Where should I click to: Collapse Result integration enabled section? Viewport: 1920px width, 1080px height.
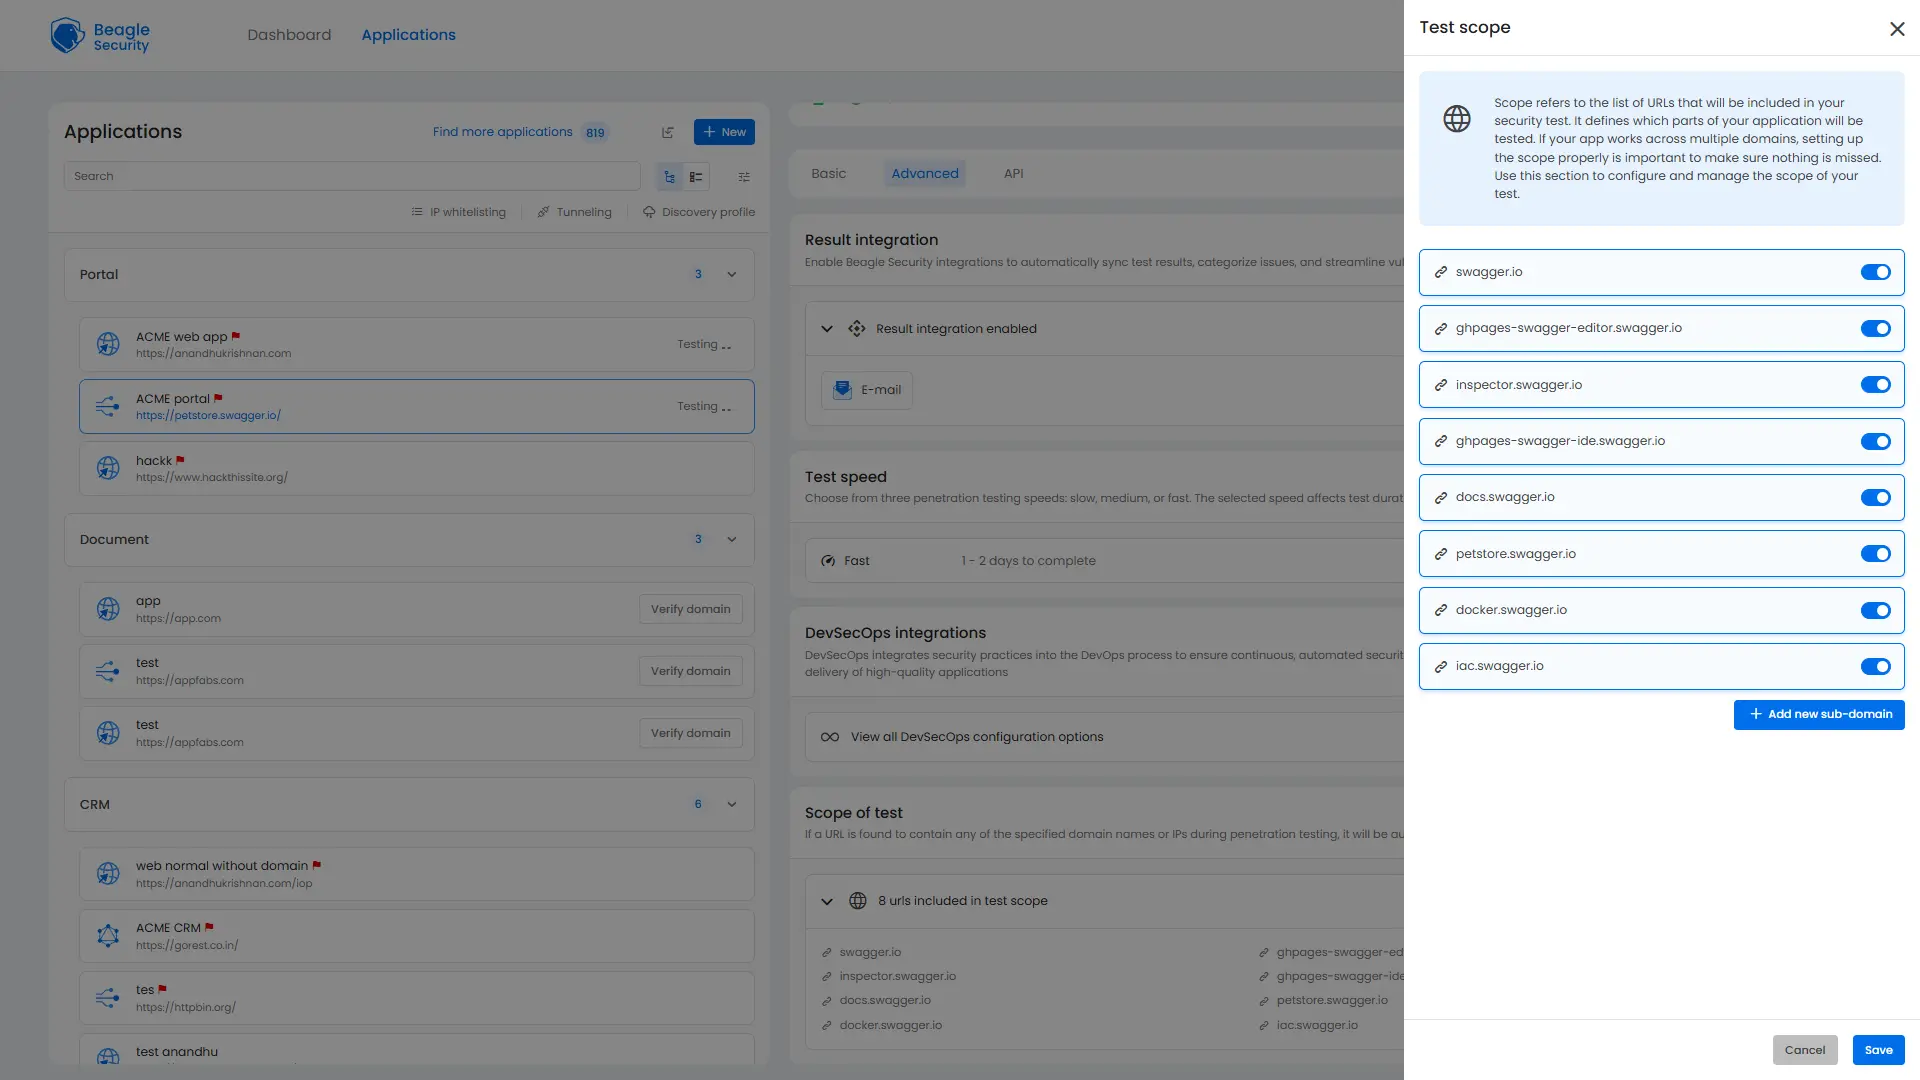[827, 329]
